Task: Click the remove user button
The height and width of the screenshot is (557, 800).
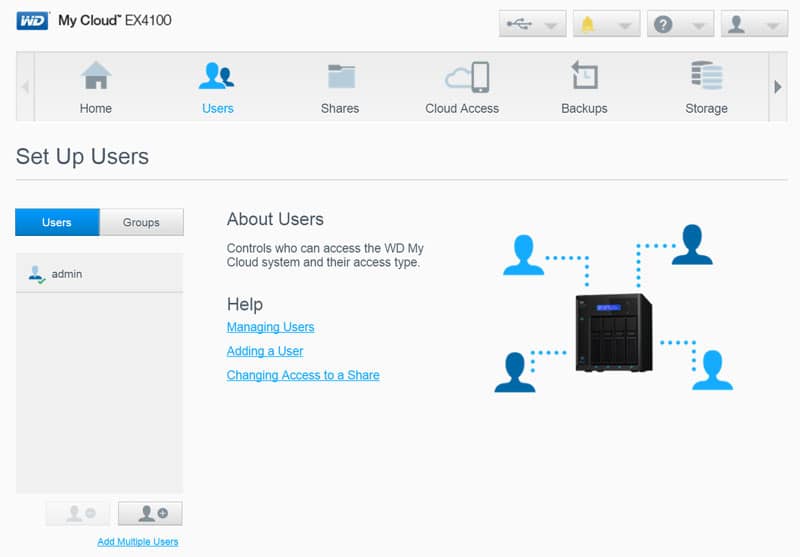Action: pos(78,513)
